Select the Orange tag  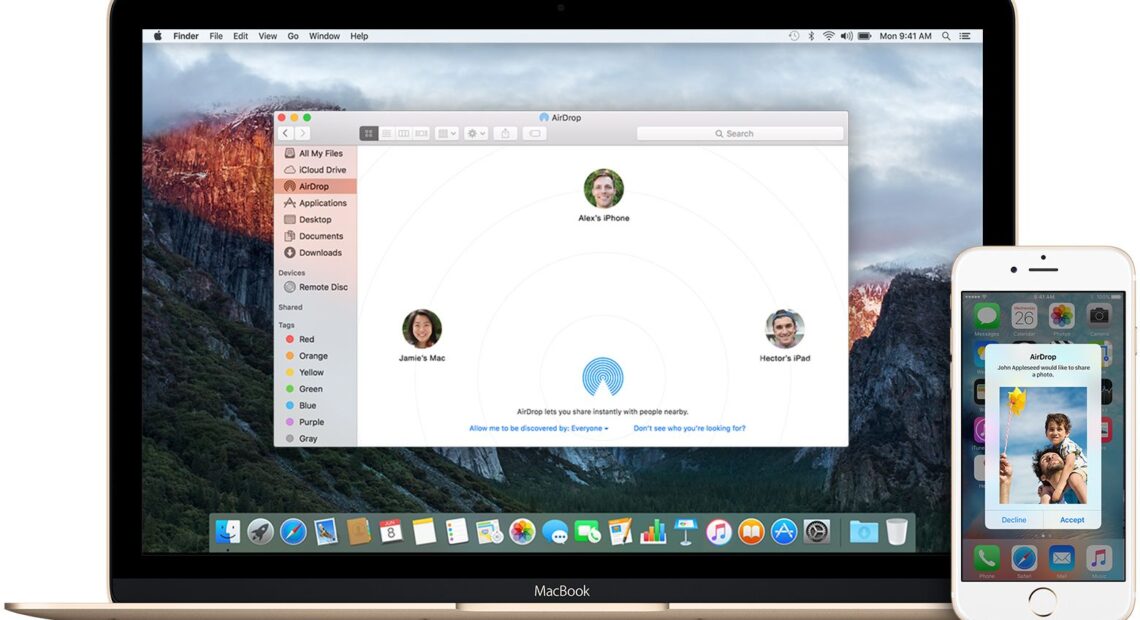[x=316, y=356]
